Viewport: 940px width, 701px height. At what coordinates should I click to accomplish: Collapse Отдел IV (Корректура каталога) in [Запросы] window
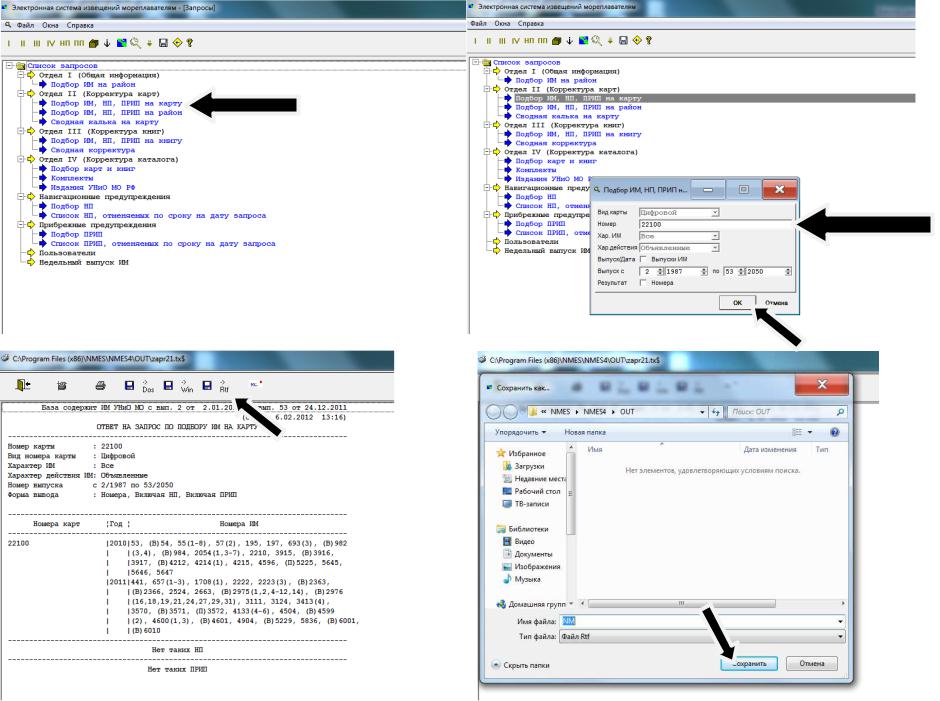click(21, 159)
